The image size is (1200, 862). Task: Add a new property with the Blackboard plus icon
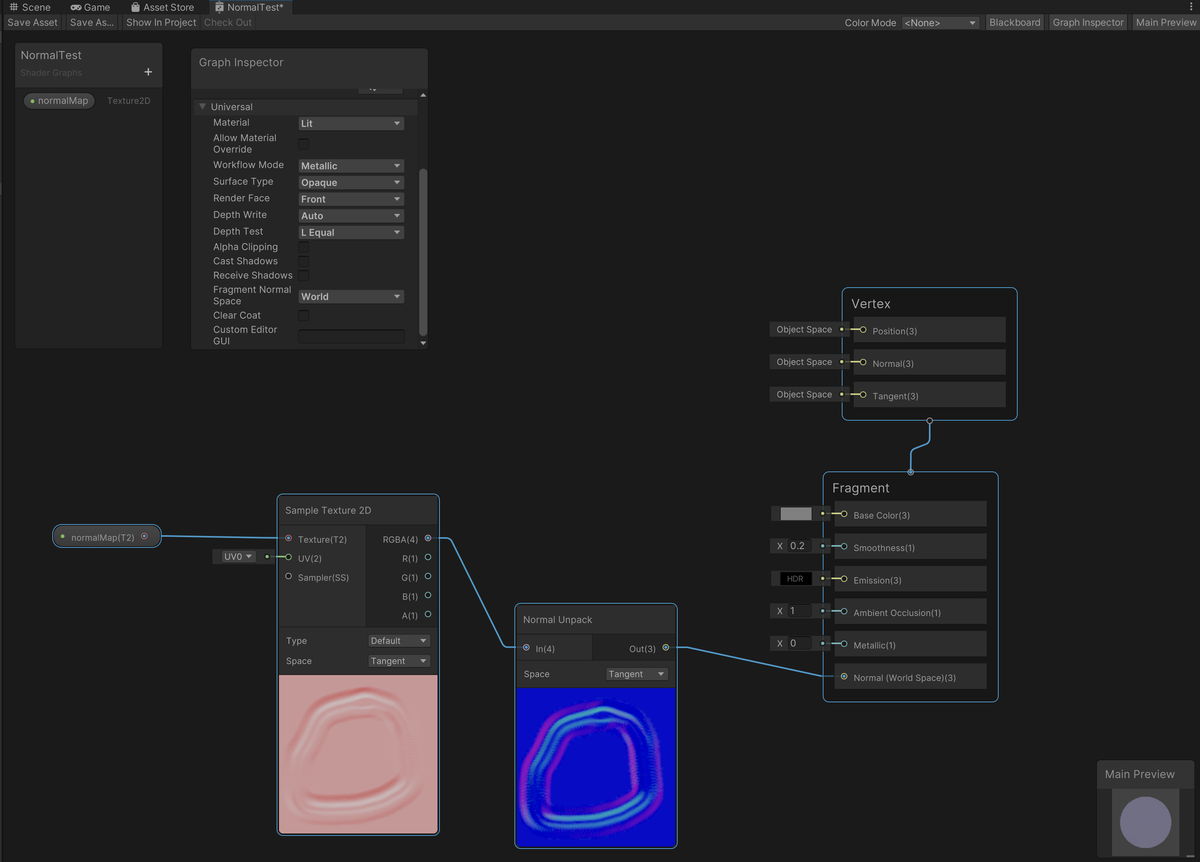coord(148,72)
